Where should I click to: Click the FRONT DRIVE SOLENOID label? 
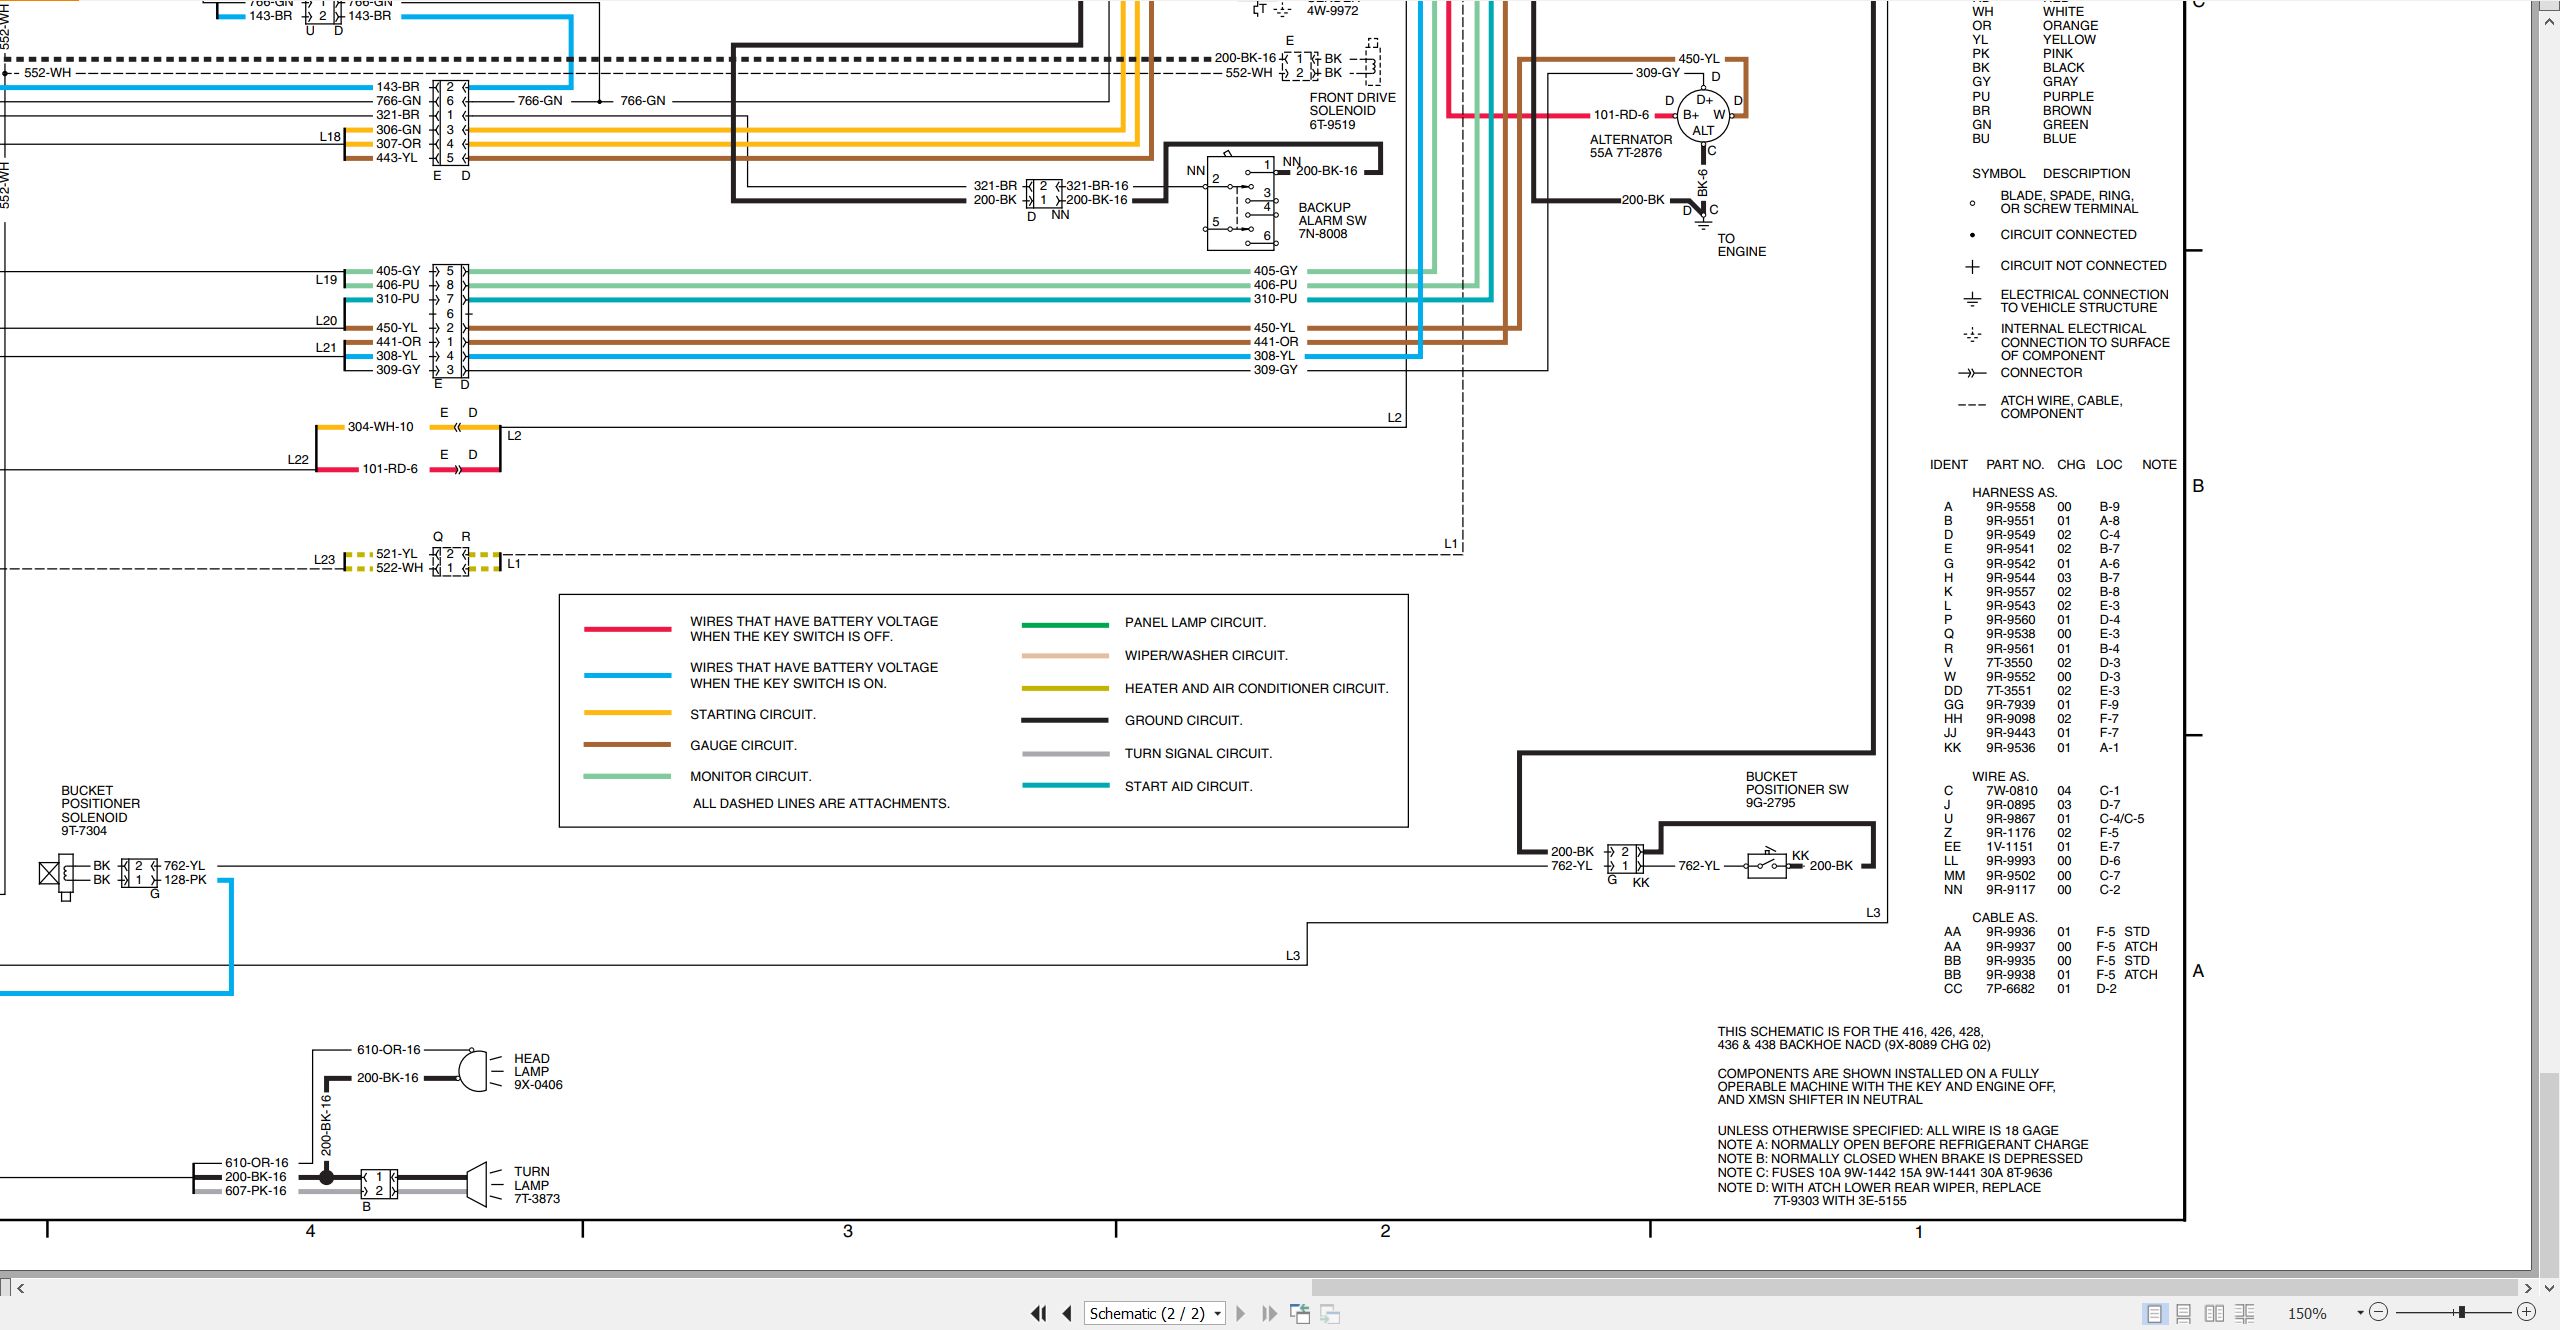tap(1352, 111)
